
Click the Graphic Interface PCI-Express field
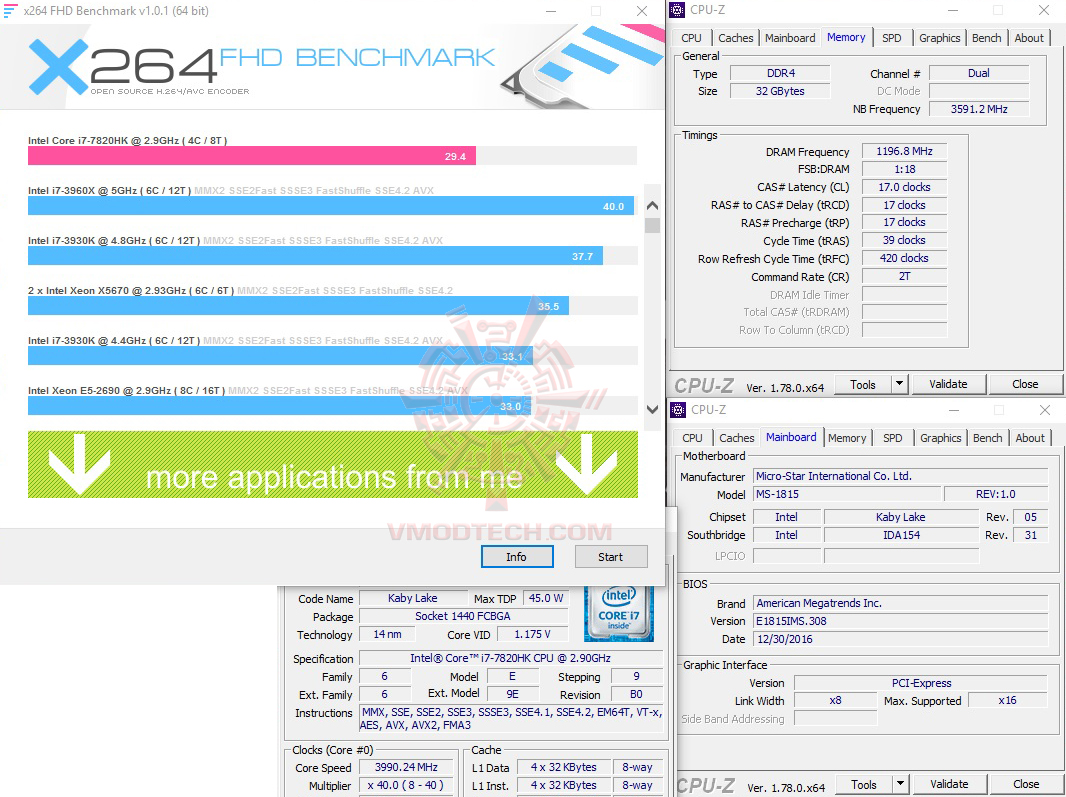pyautogui.click(x=921, y=683)
